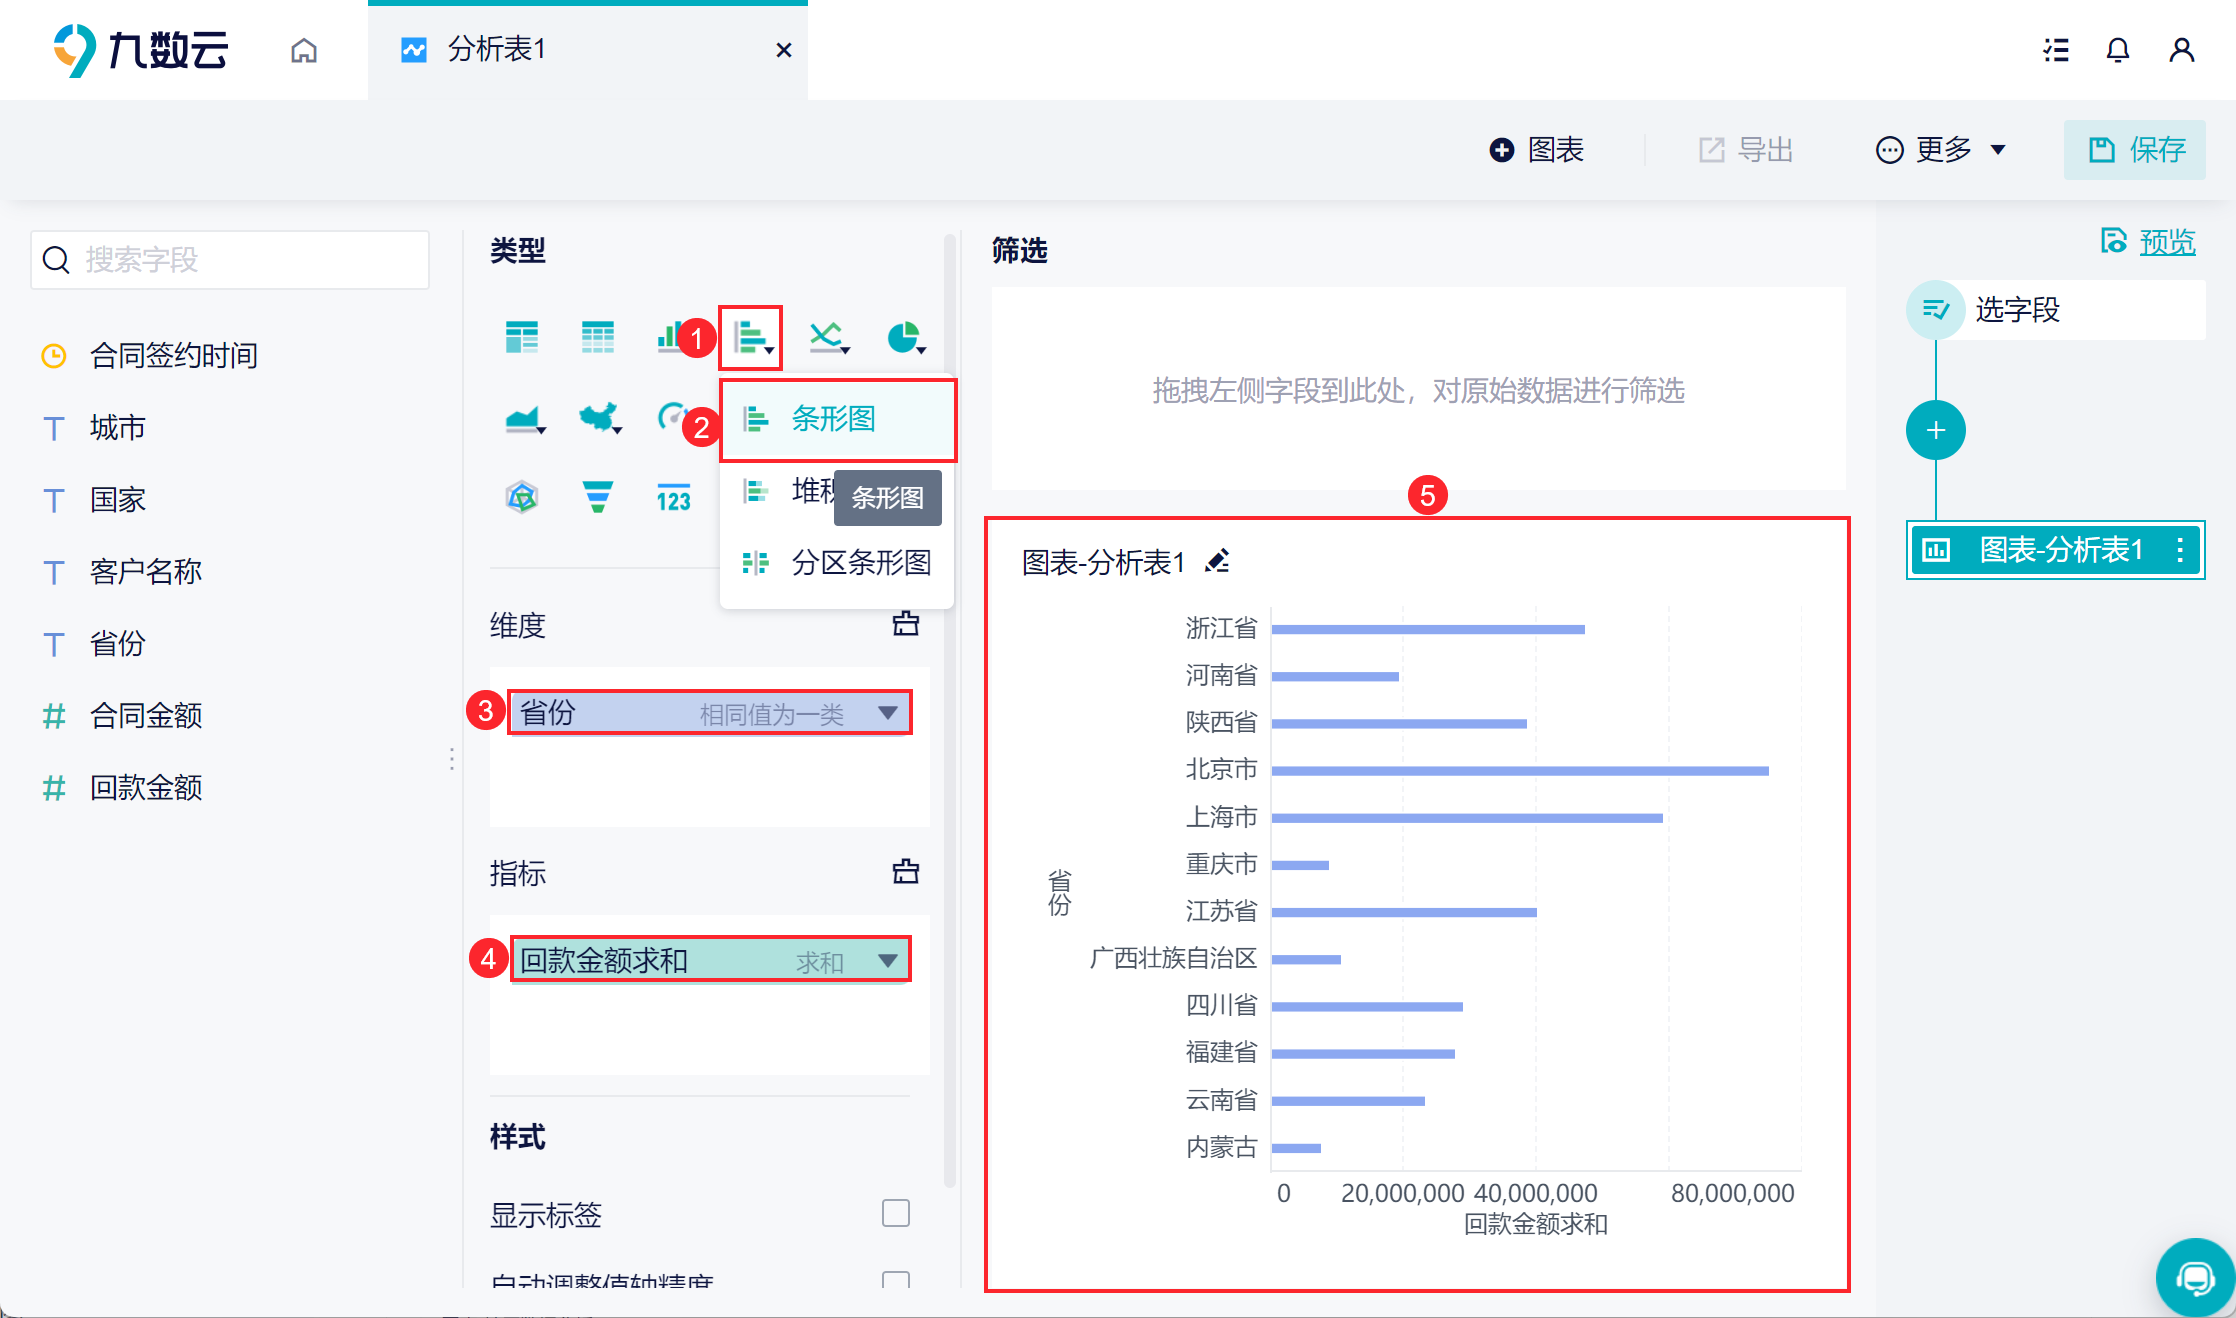Save the analysis with 保存
This screenshot has height=1318, width=2236.
tap(2135, 150)
